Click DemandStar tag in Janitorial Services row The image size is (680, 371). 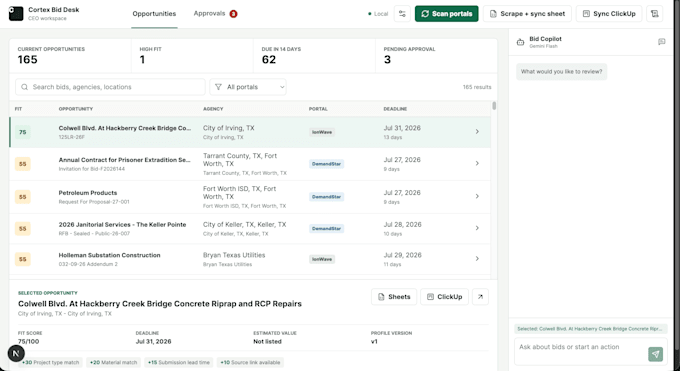point(327,228)
